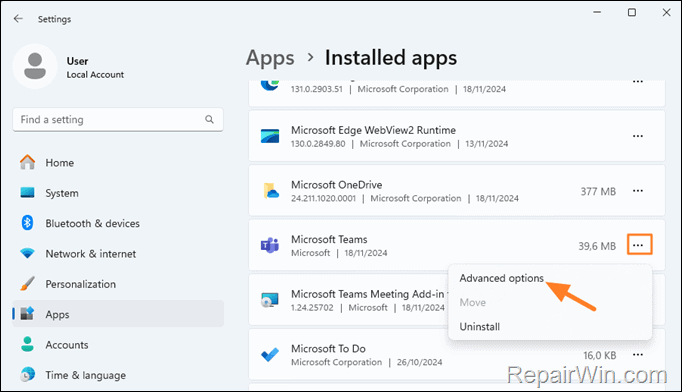Maximize the Settings window

(632, 13)
